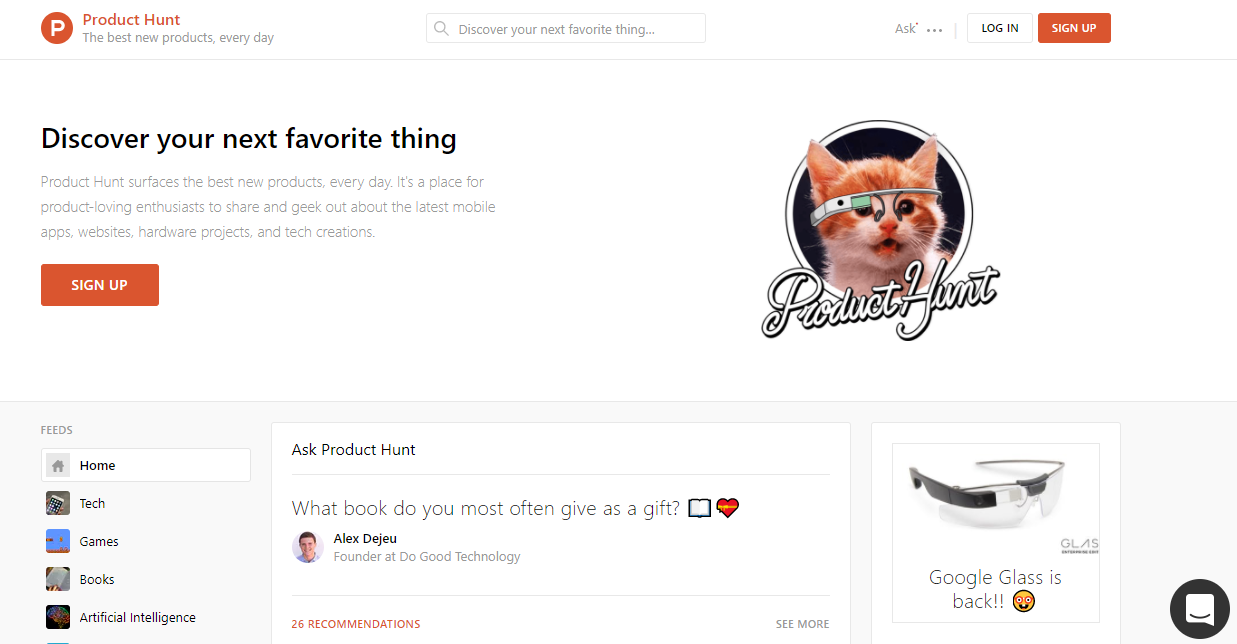Click Alex Dejeu's avatar
Viewport: 1237px width, 644px height.
[307, 547]
